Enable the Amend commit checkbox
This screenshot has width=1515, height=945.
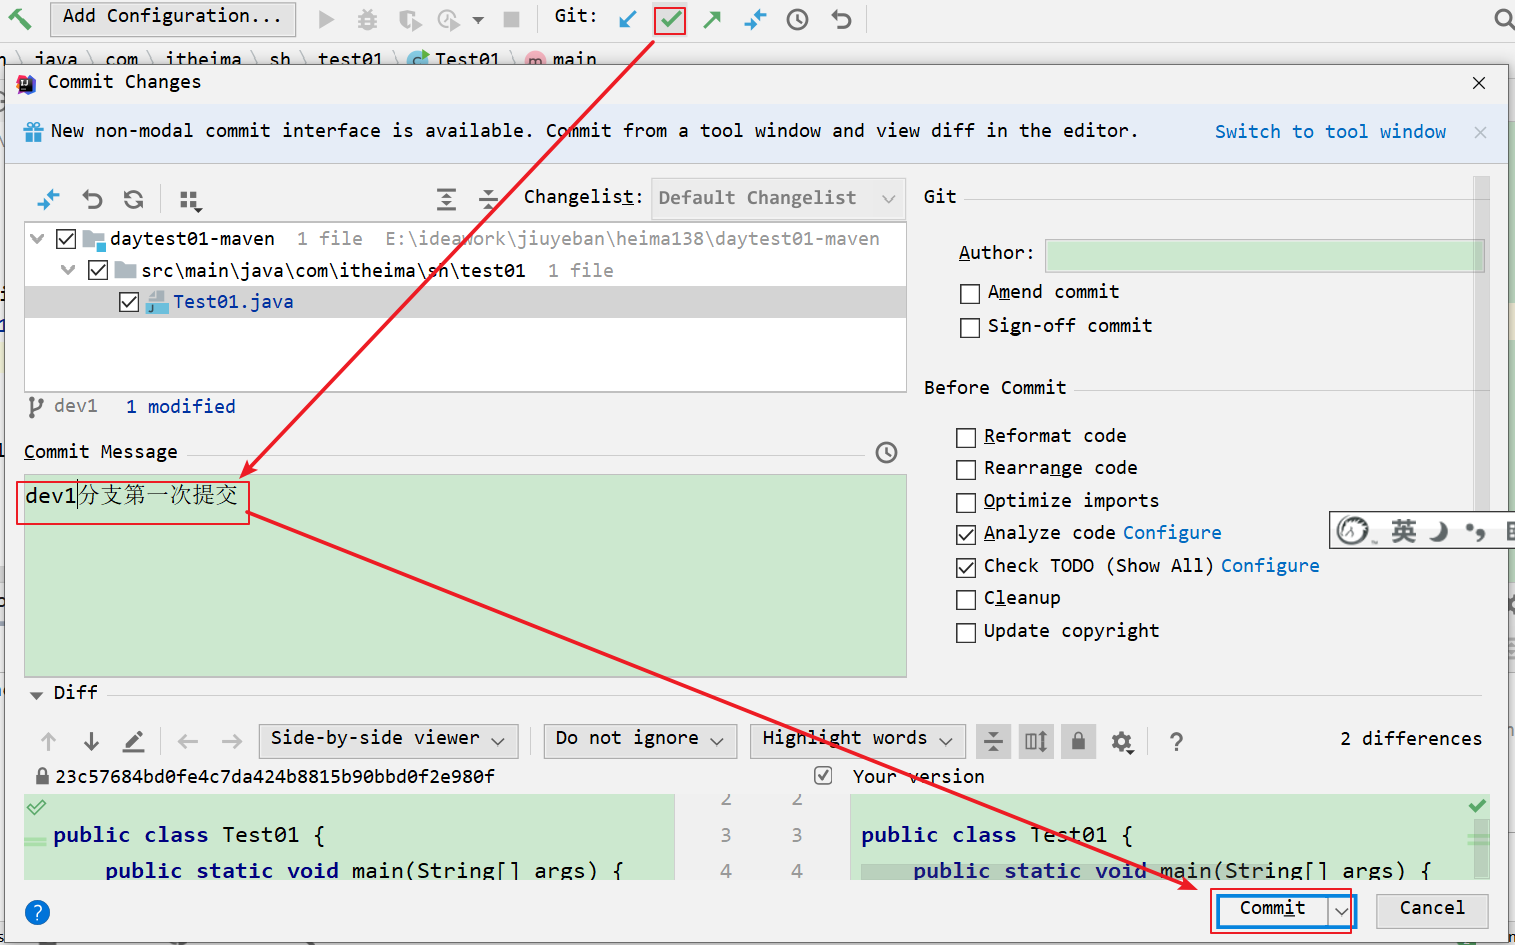coord(969,293)
